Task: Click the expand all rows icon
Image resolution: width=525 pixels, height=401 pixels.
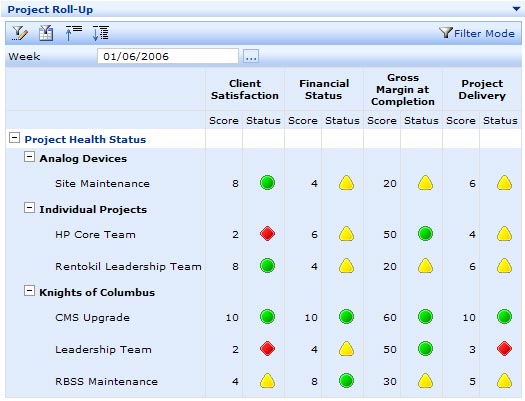Action: 100,33
